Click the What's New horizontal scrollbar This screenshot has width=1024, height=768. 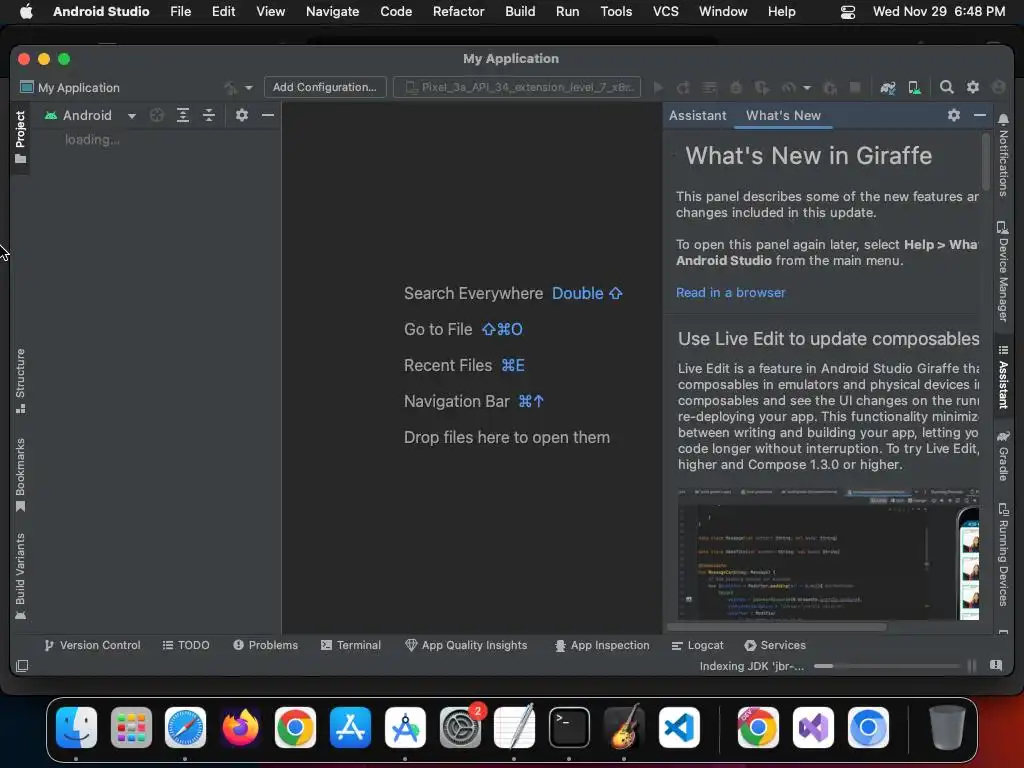[x=776, y=627]
